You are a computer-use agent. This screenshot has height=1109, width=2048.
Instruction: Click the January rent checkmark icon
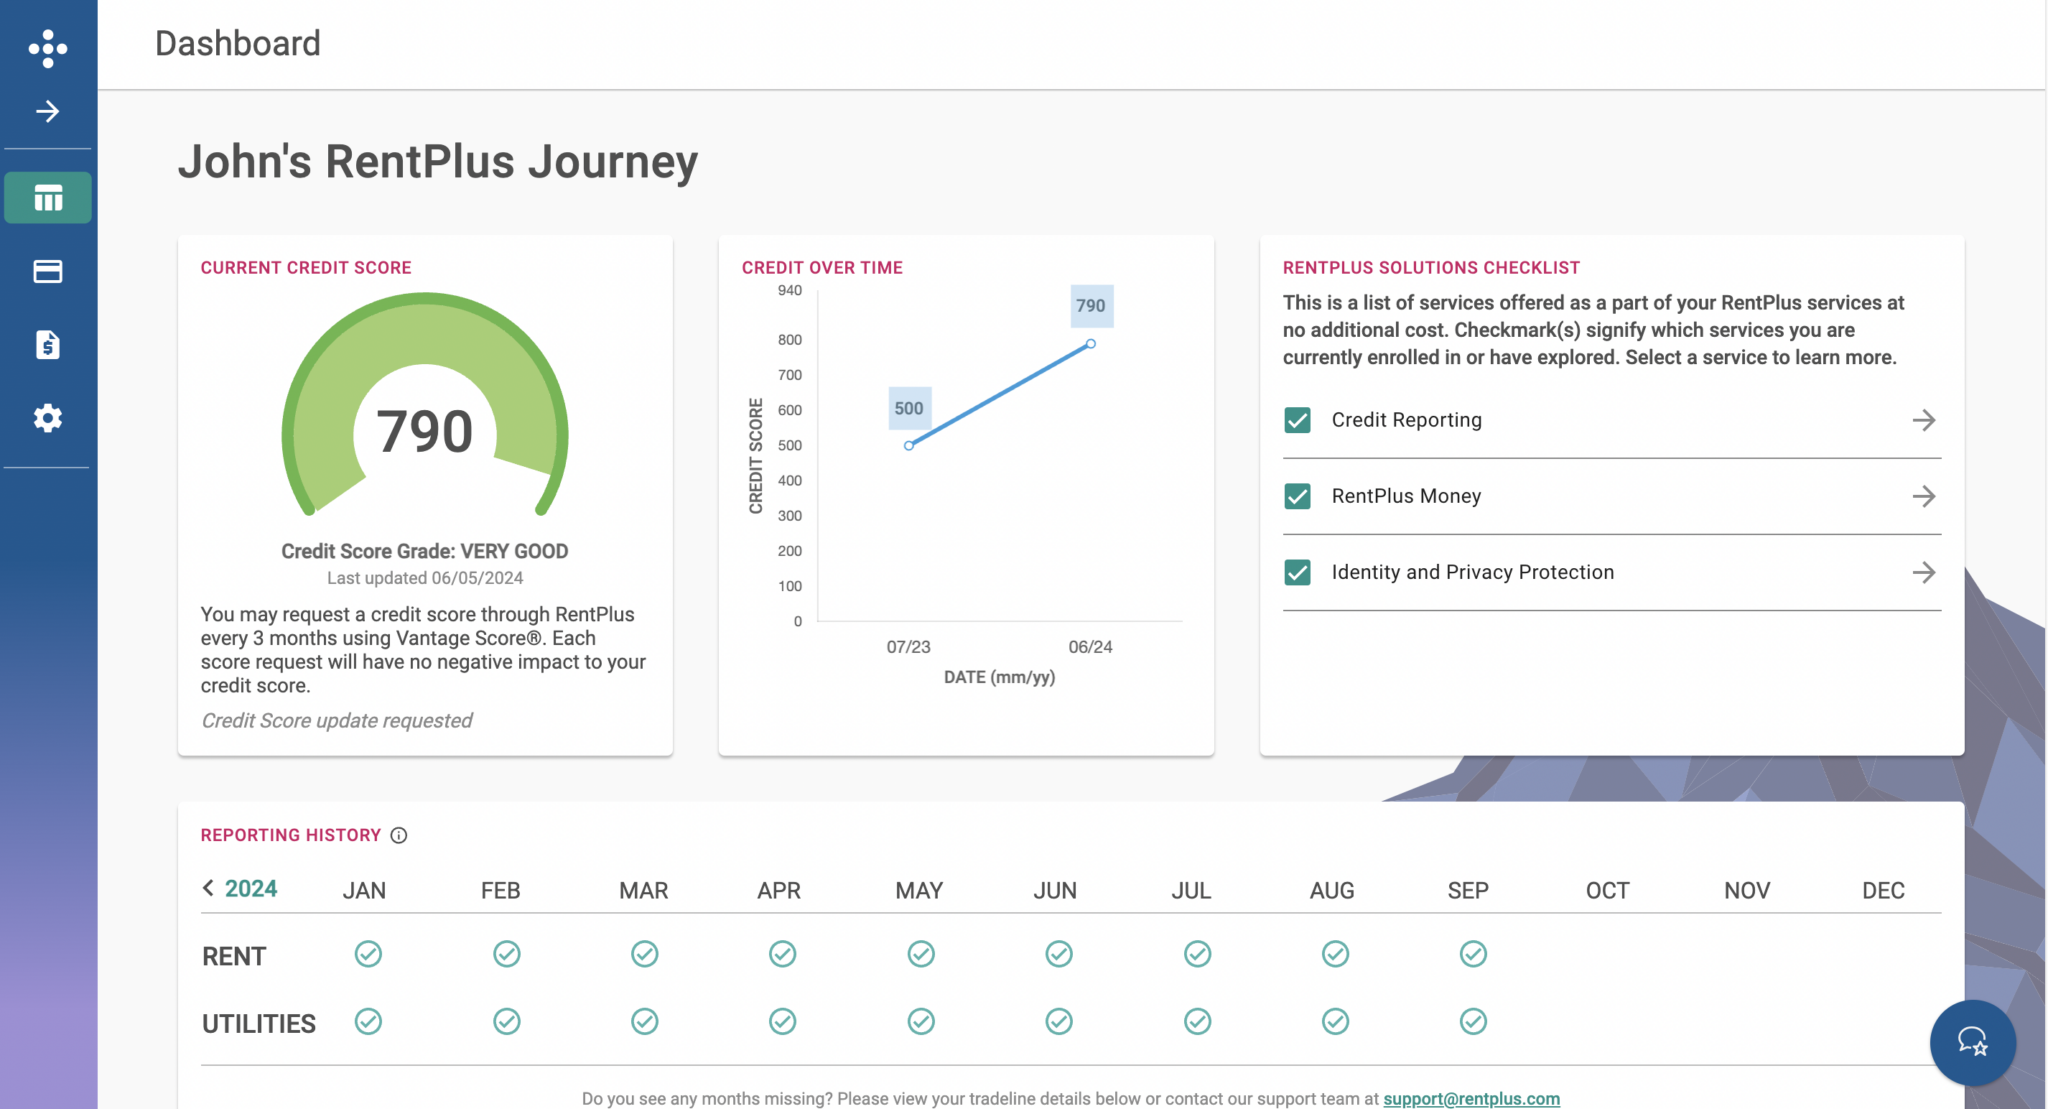coord(368,954)
